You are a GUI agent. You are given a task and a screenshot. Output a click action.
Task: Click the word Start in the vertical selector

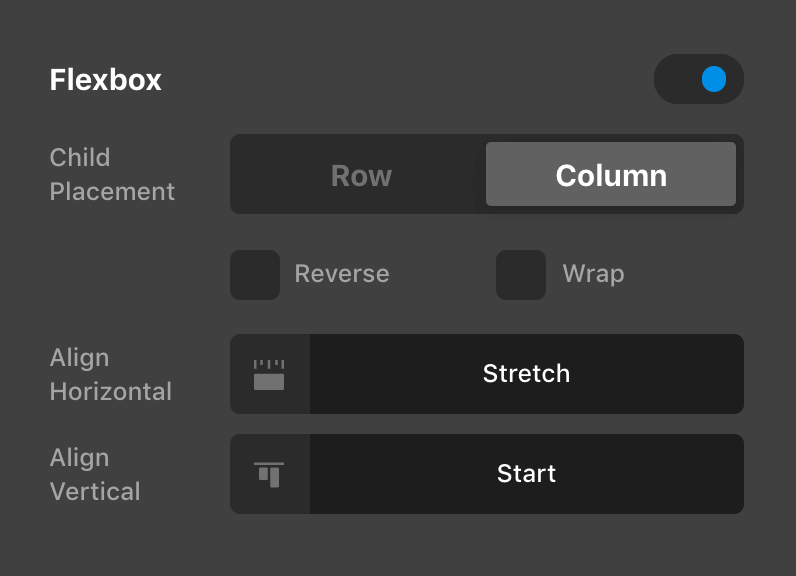[526, 474]
